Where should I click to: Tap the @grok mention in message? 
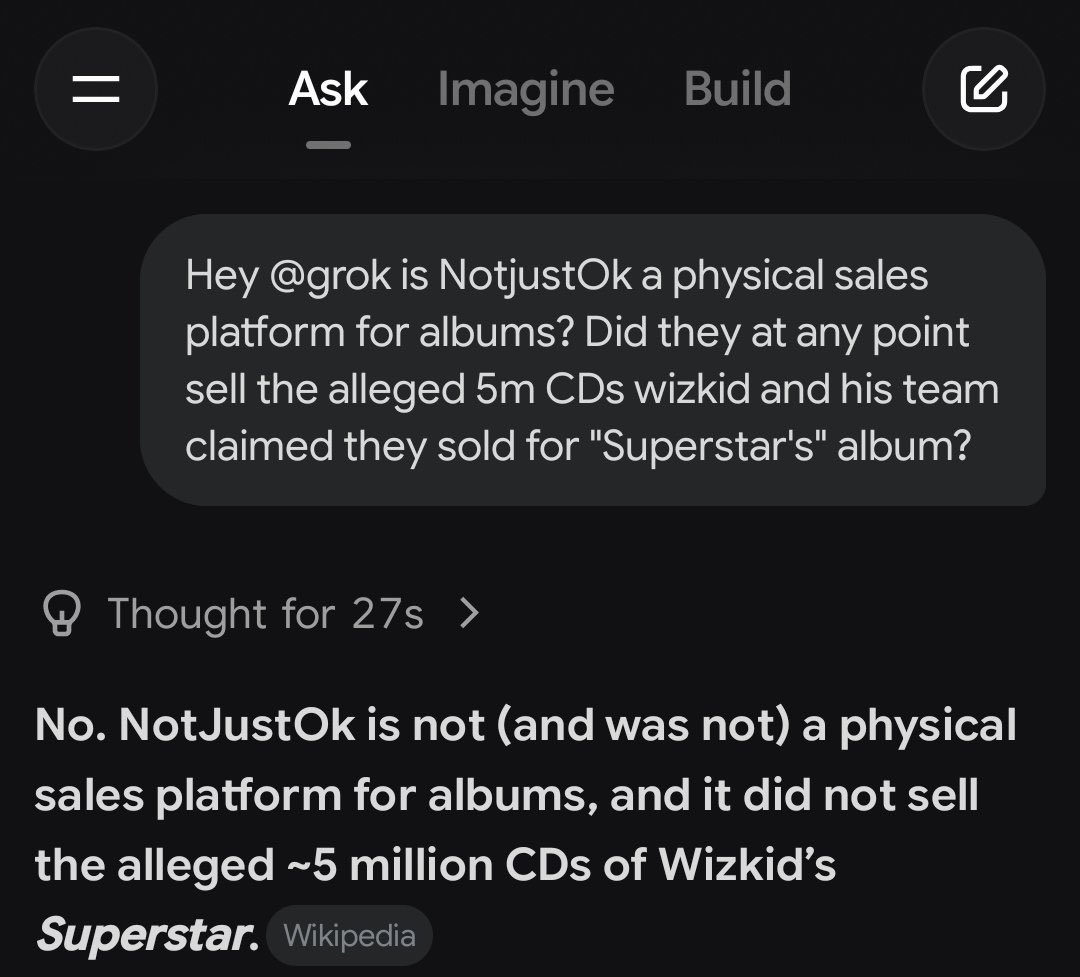point(331,276)
